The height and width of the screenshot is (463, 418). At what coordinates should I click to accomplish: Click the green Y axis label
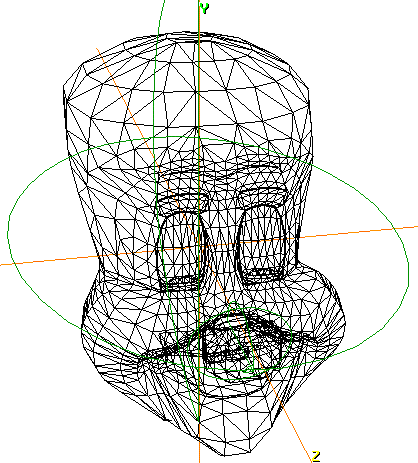pos(205,8)
